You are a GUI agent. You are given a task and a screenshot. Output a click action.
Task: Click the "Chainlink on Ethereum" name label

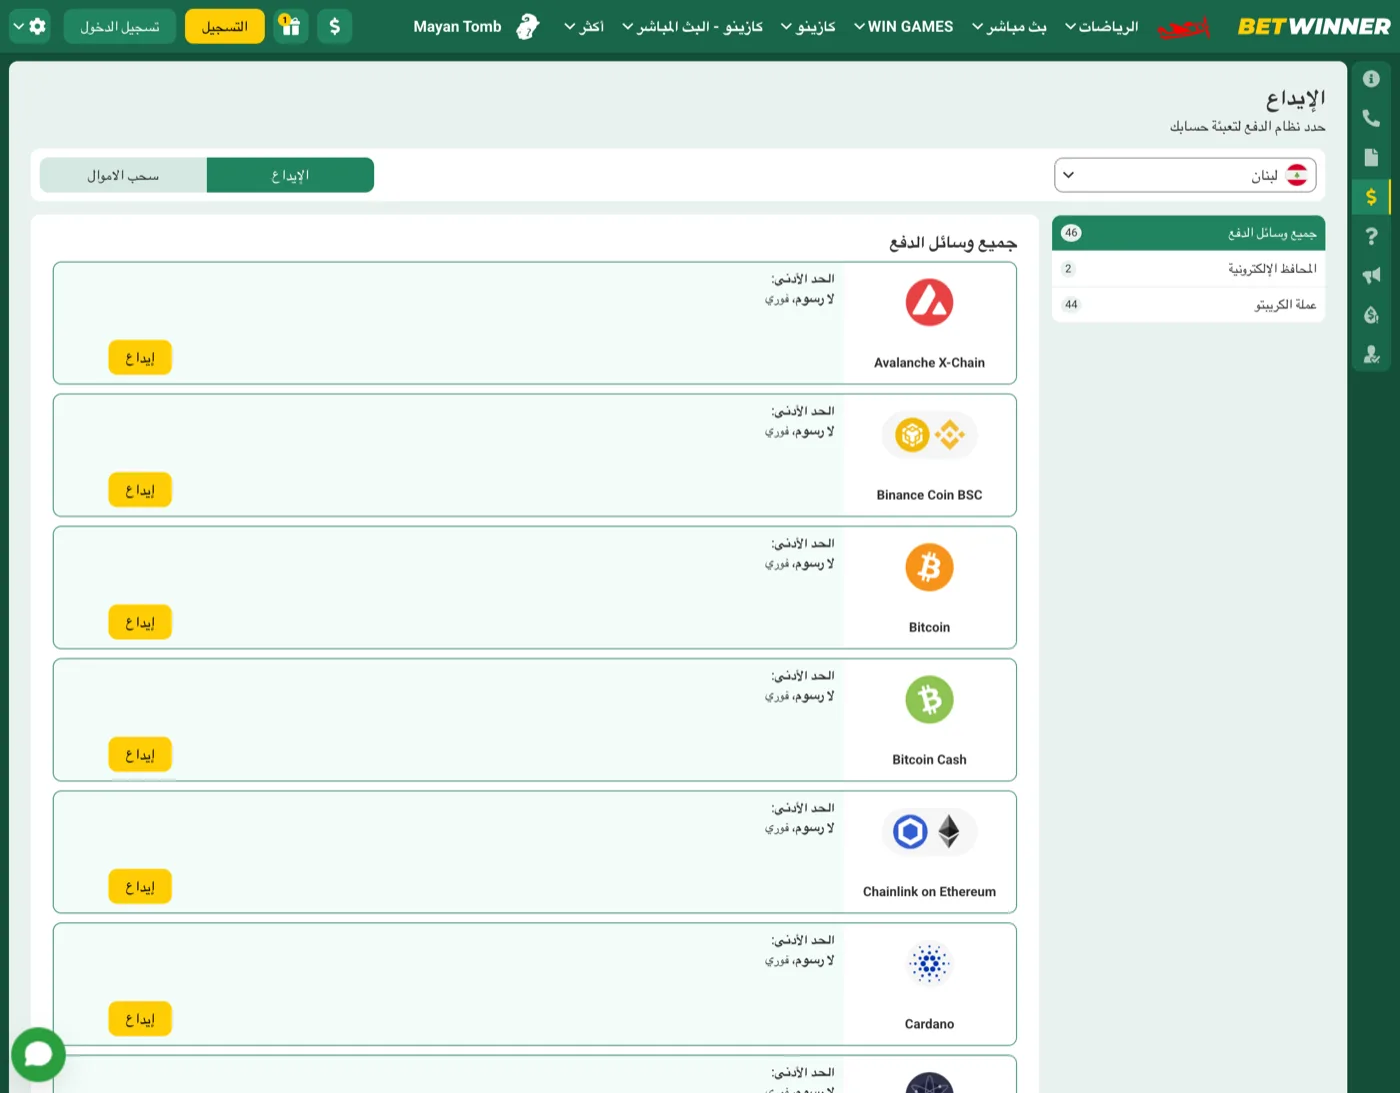click(929, 892)
